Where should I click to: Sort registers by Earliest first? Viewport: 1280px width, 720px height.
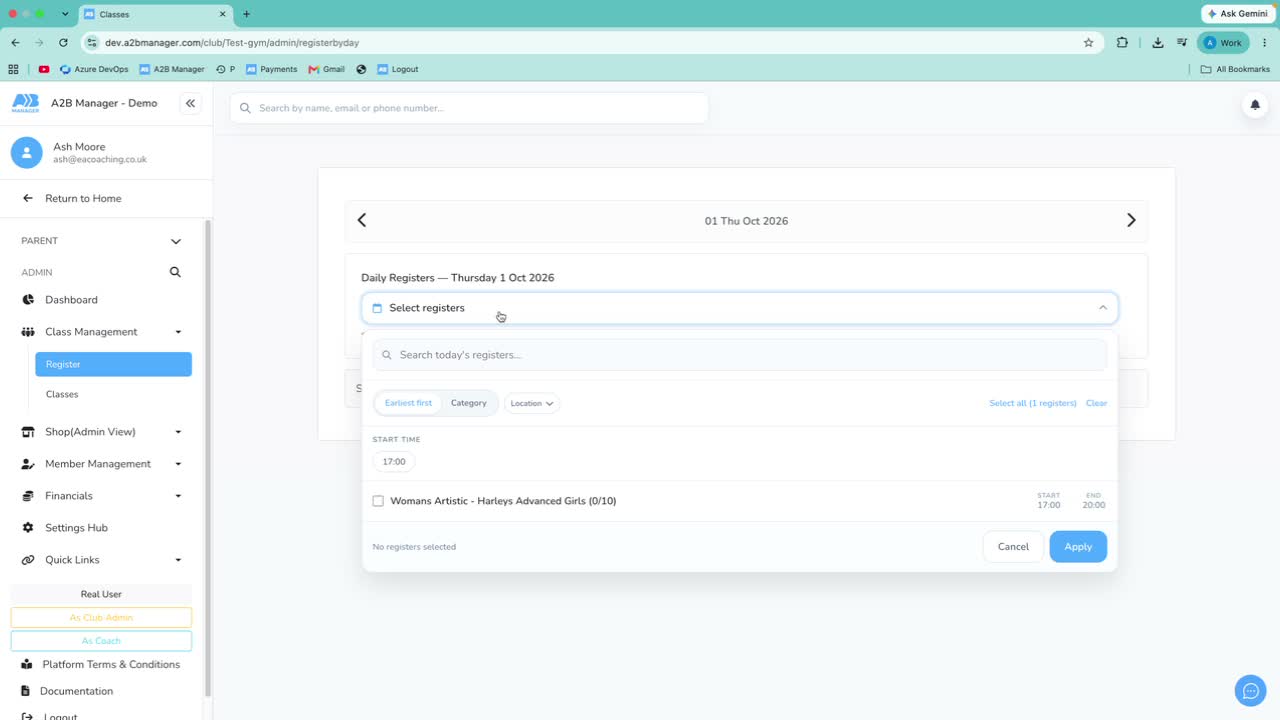pos(408,403)
